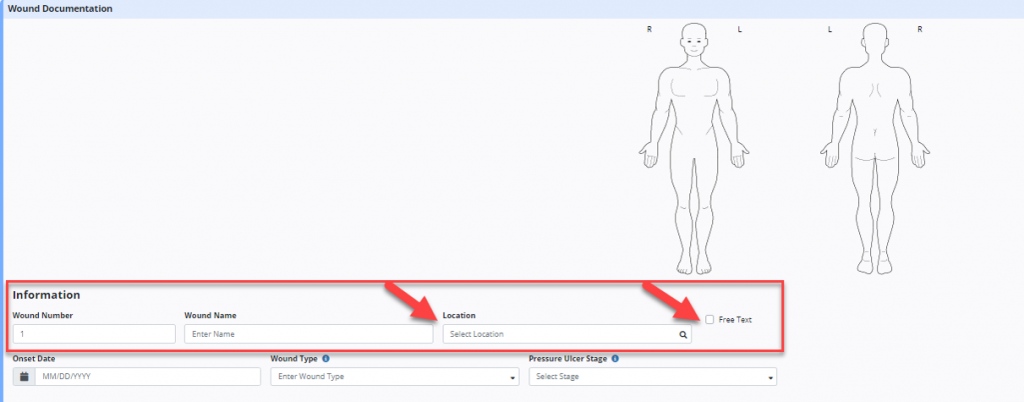1024x402 pixels.
Task: Click the MM/DD/YYYY Onset Date input
Action: point(146,377)
